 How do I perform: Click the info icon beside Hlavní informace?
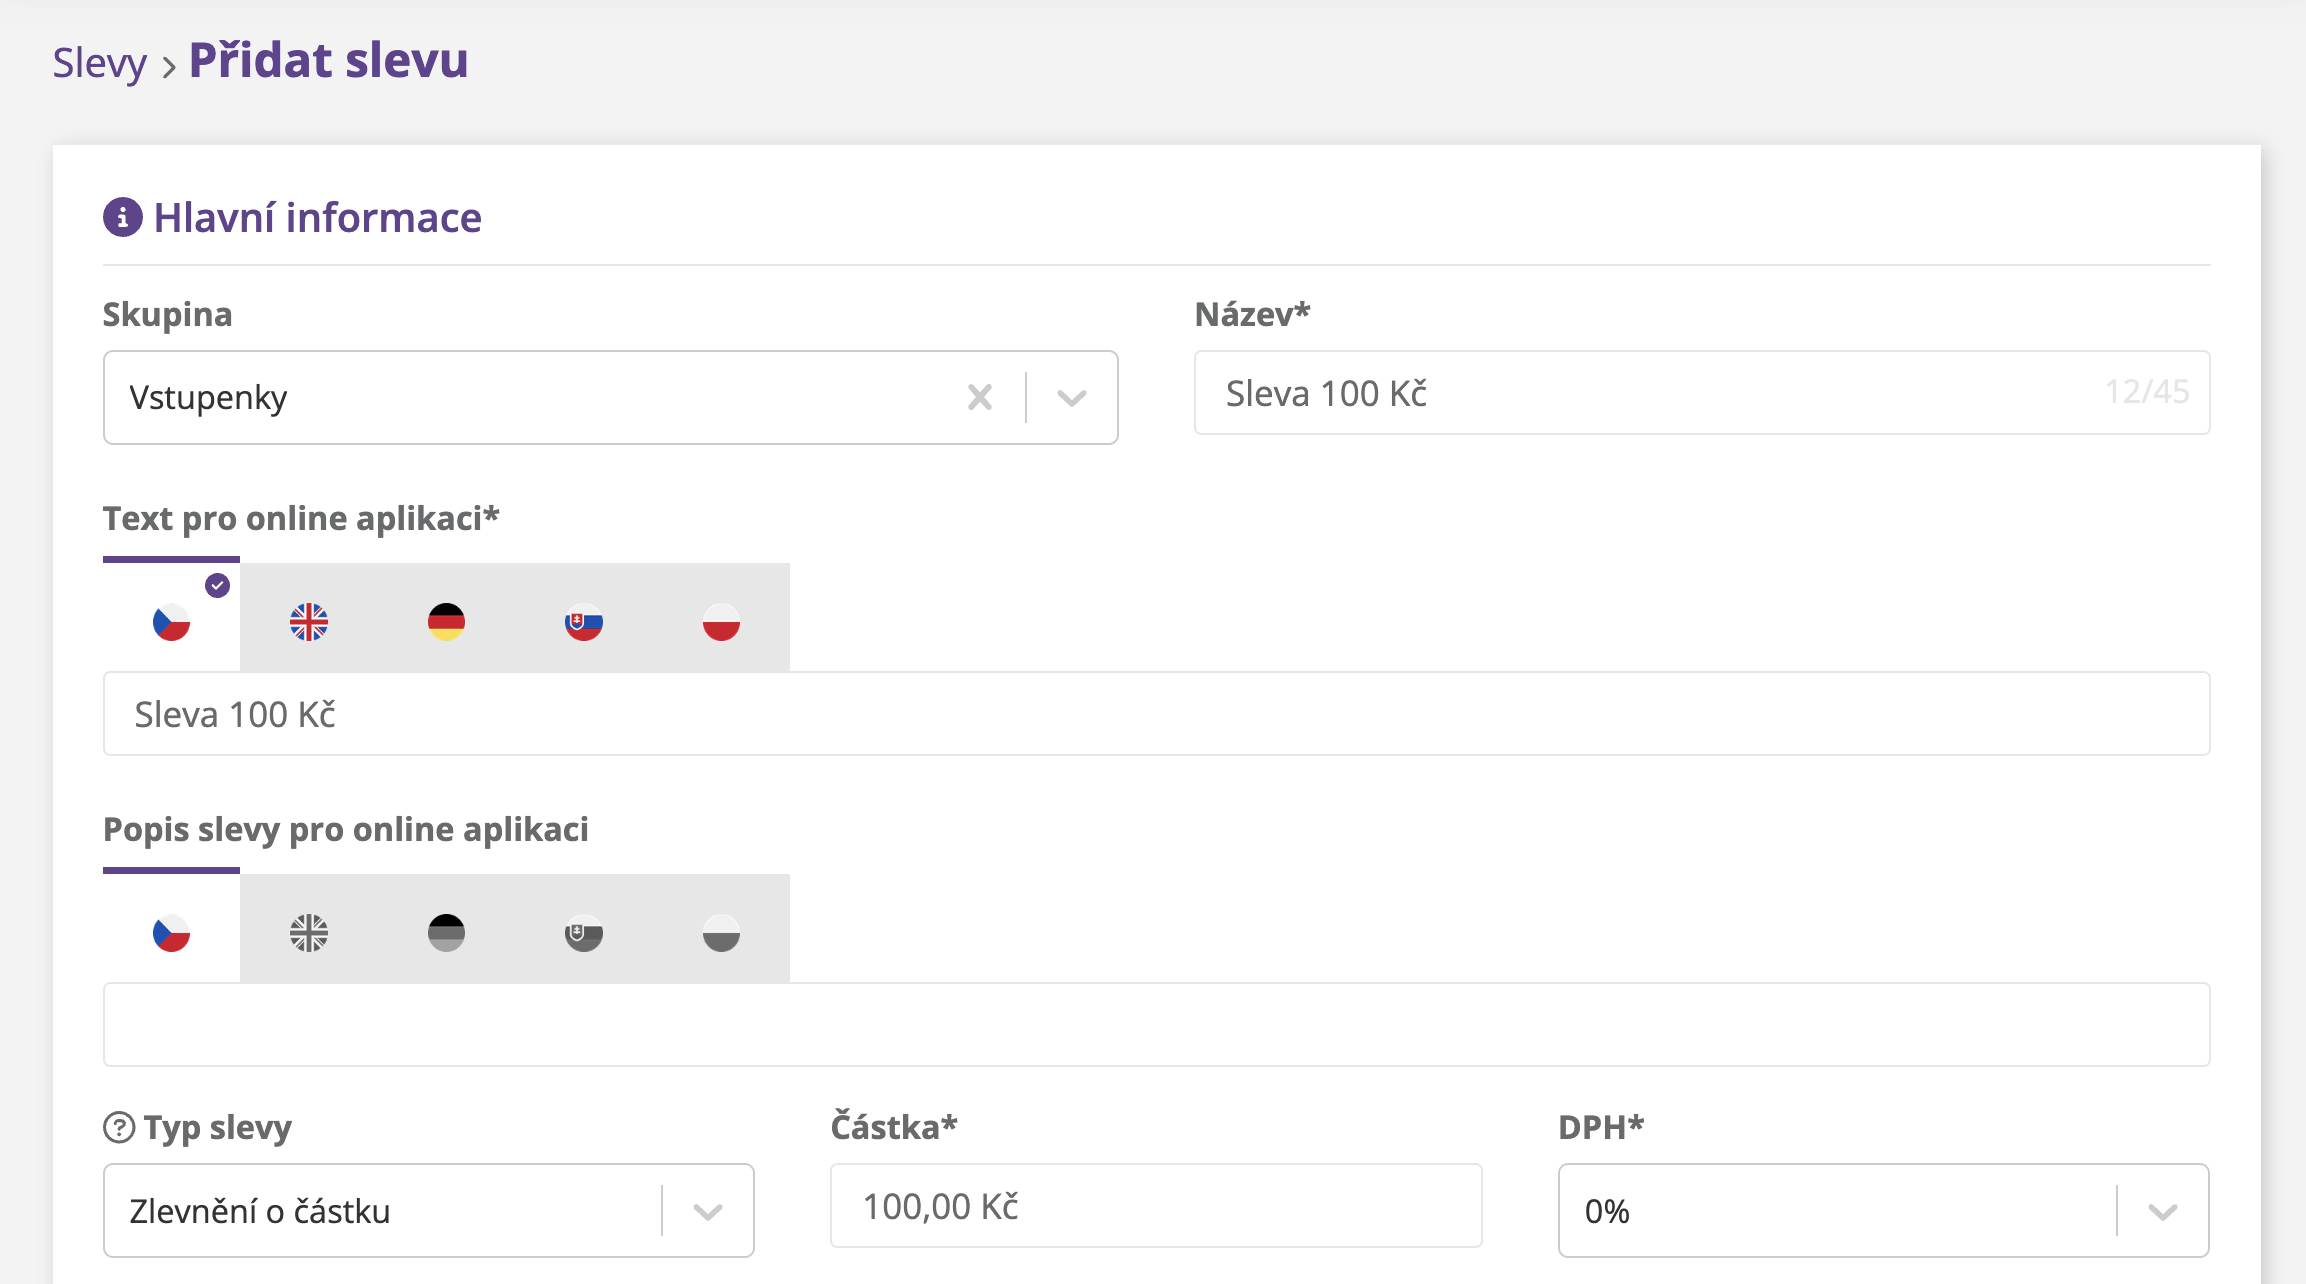122,217
